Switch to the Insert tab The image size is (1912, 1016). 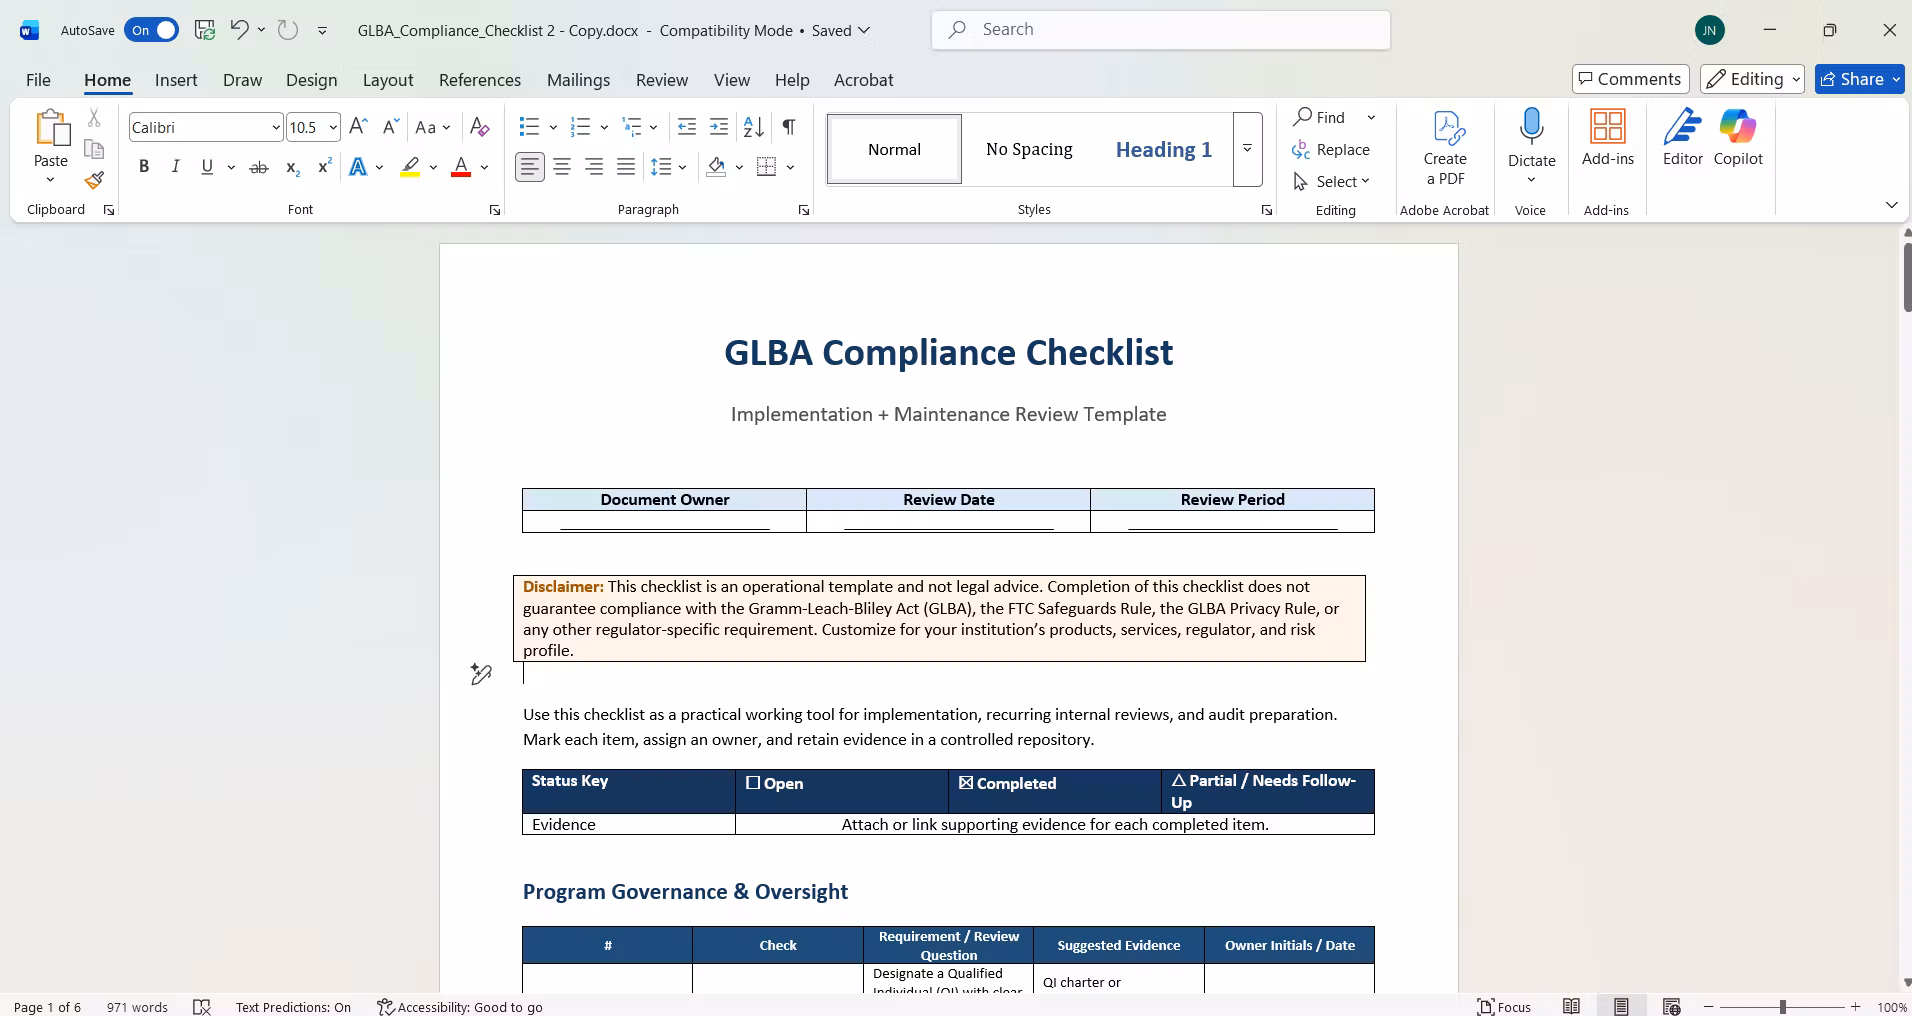coord(176,80)
